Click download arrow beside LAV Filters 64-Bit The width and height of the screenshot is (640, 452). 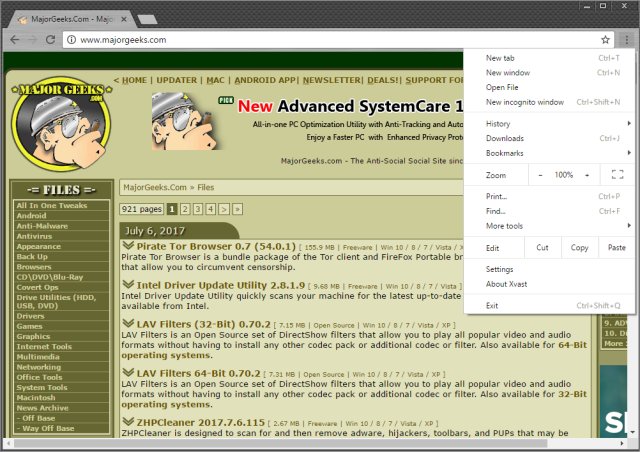click(128, 372)
